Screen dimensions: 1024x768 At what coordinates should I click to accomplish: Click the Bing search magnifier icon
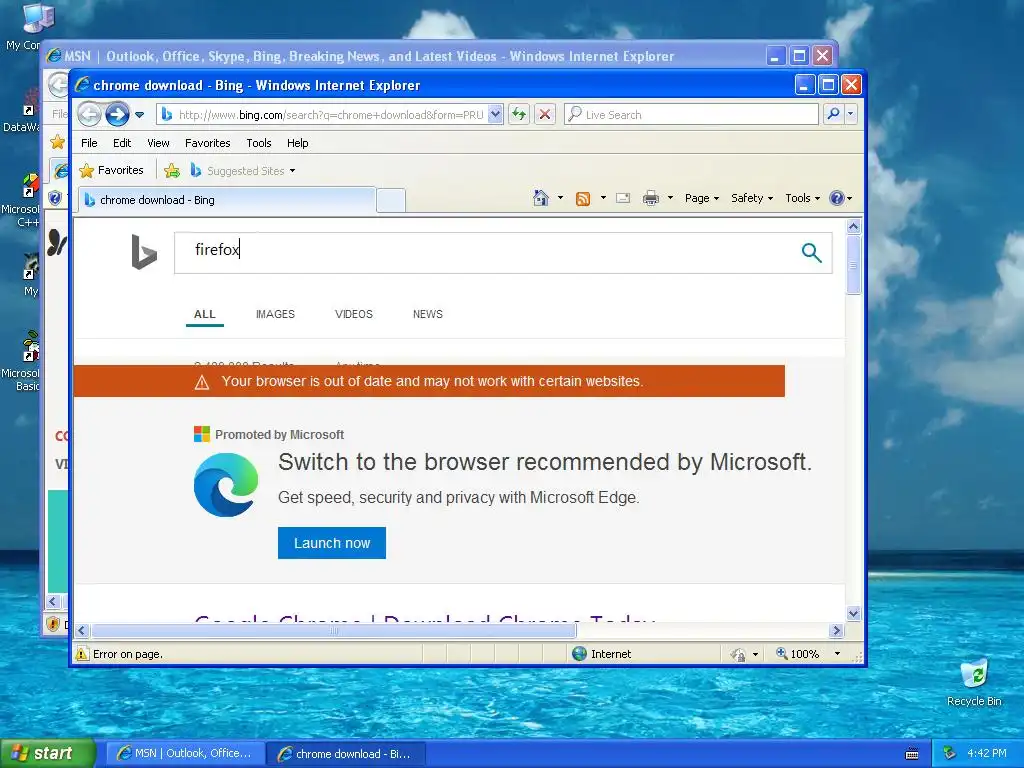811,252
